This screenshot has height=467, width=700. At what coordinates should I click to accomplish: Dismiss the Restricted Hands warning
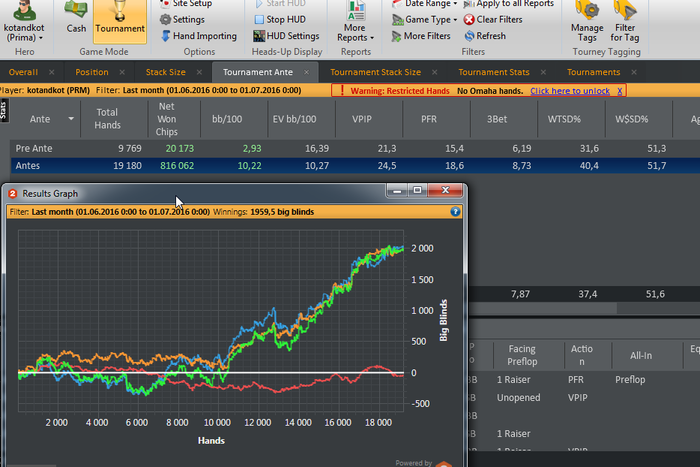coord(620,91)
